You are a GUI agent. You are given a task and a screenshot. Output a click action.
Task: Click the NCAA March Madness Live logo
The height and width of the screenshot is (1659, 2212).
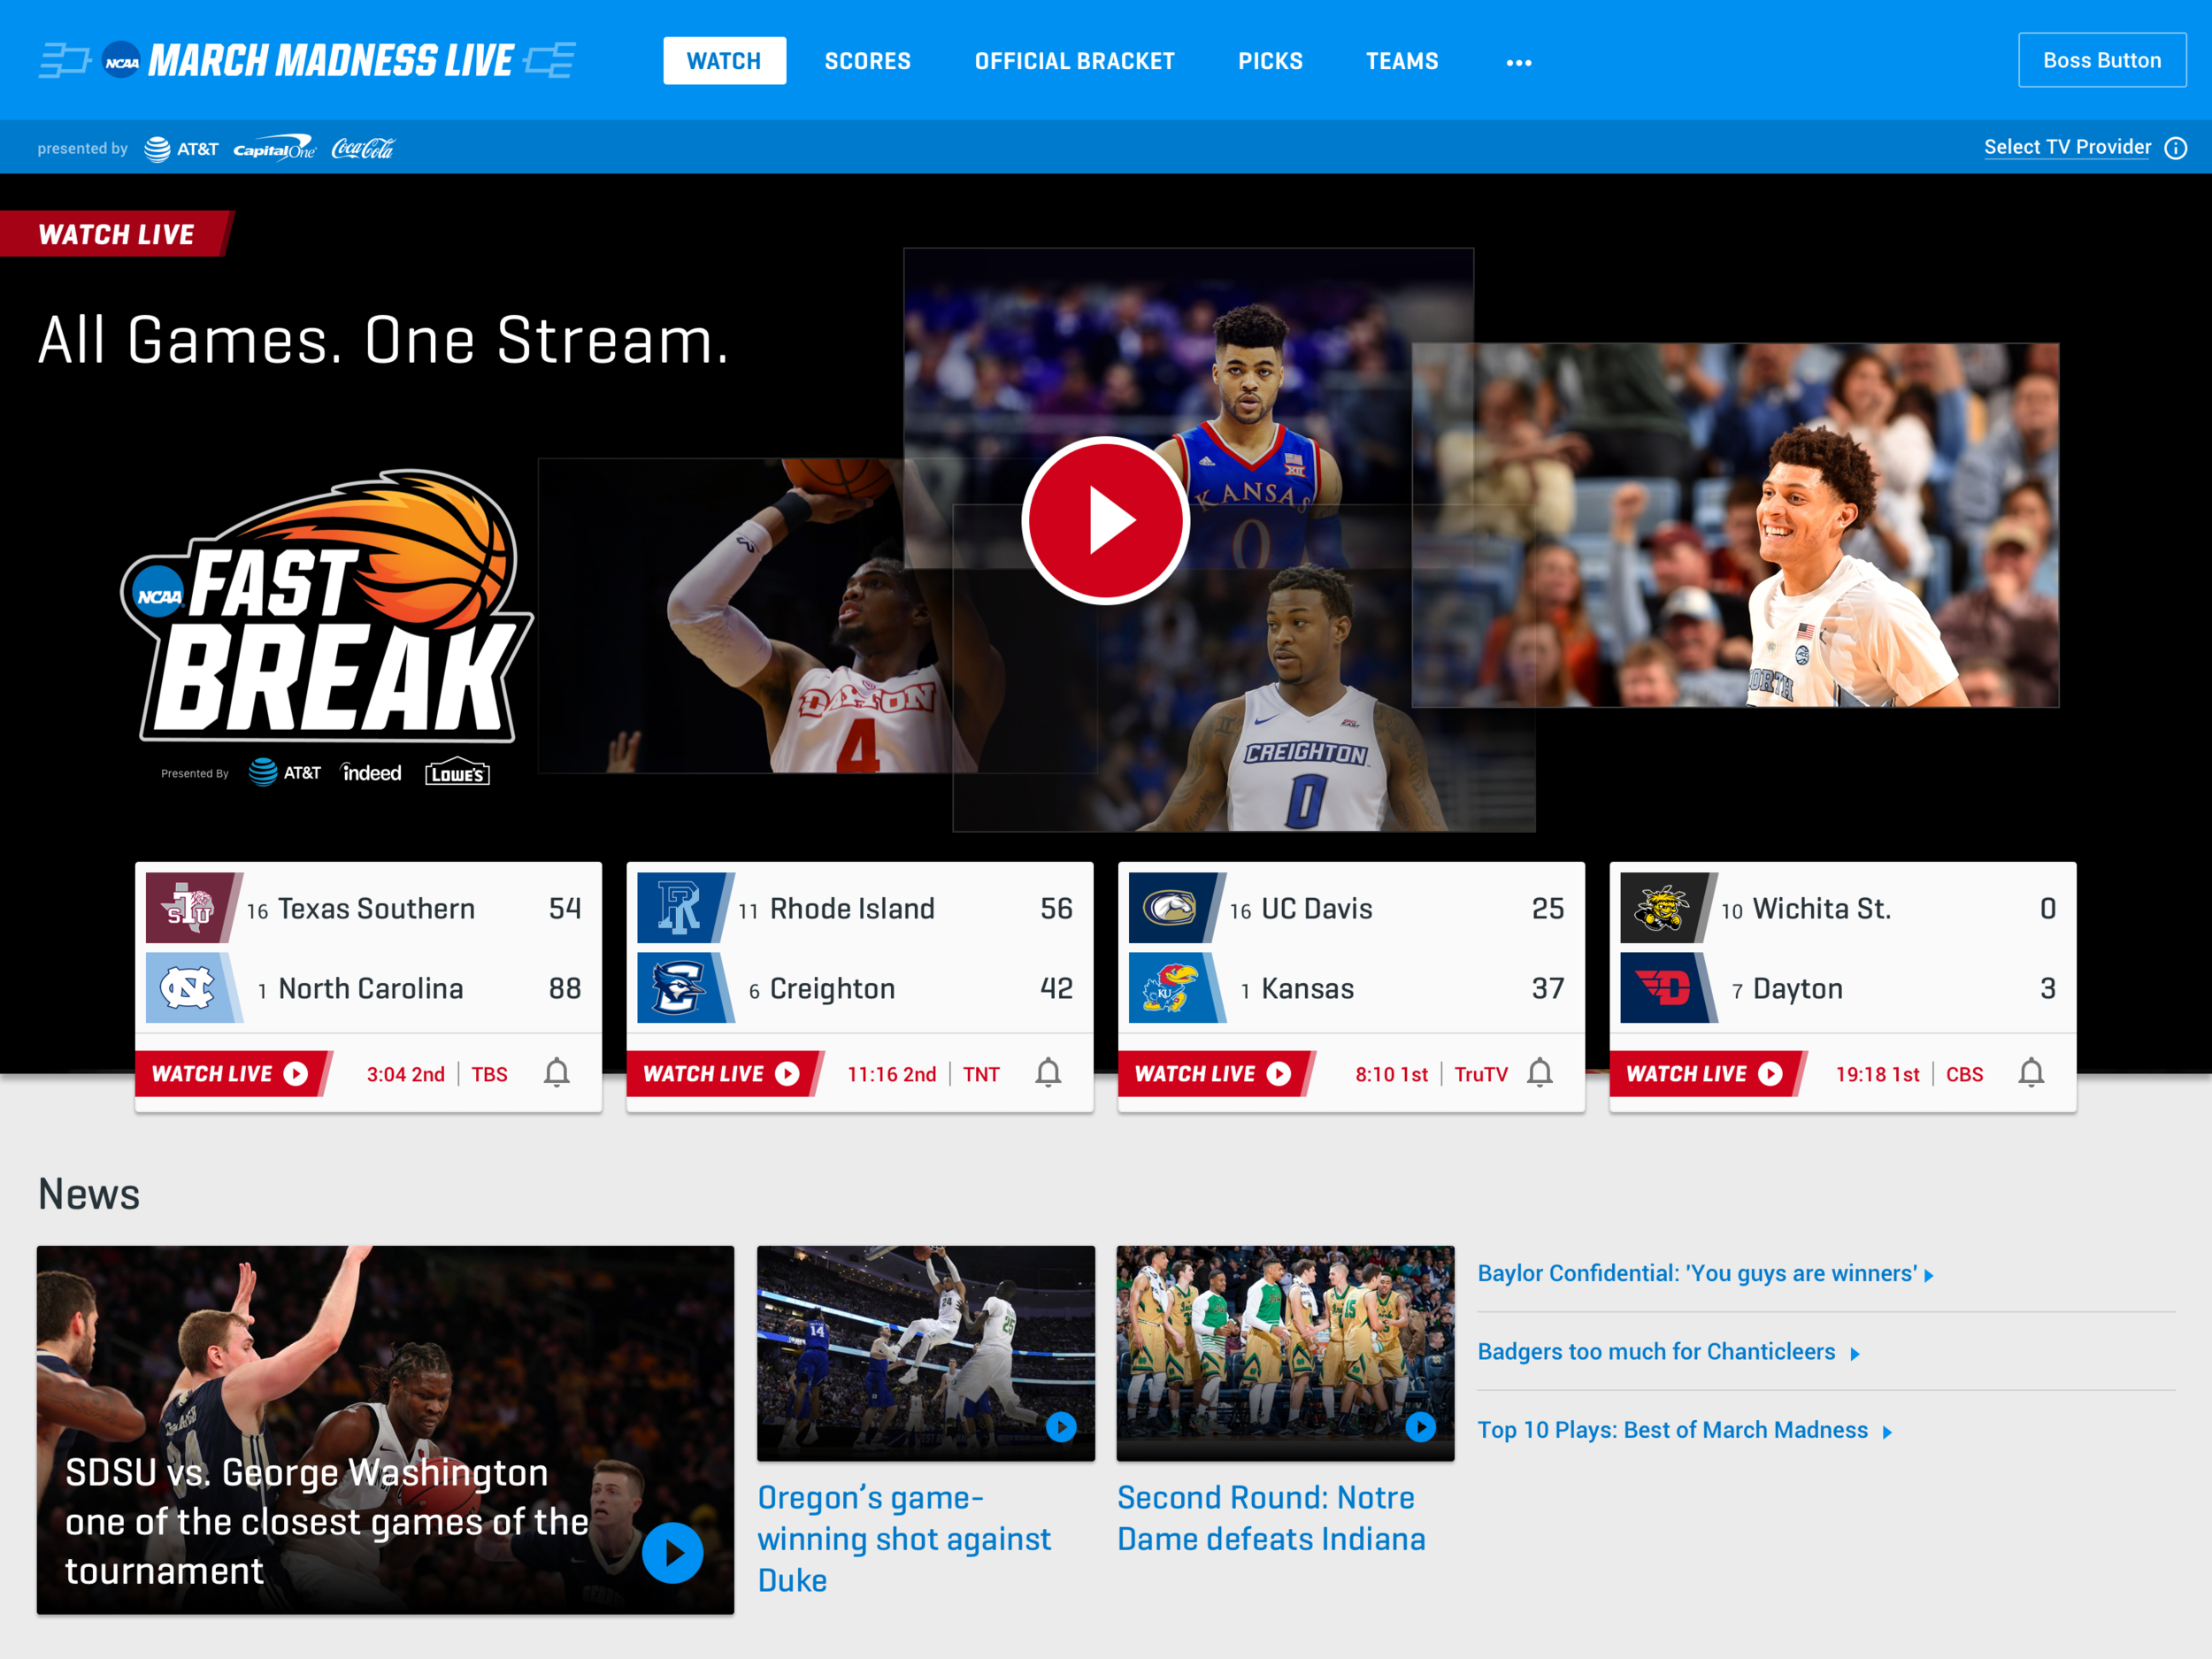pyautogui.click(x=308, y=61)
